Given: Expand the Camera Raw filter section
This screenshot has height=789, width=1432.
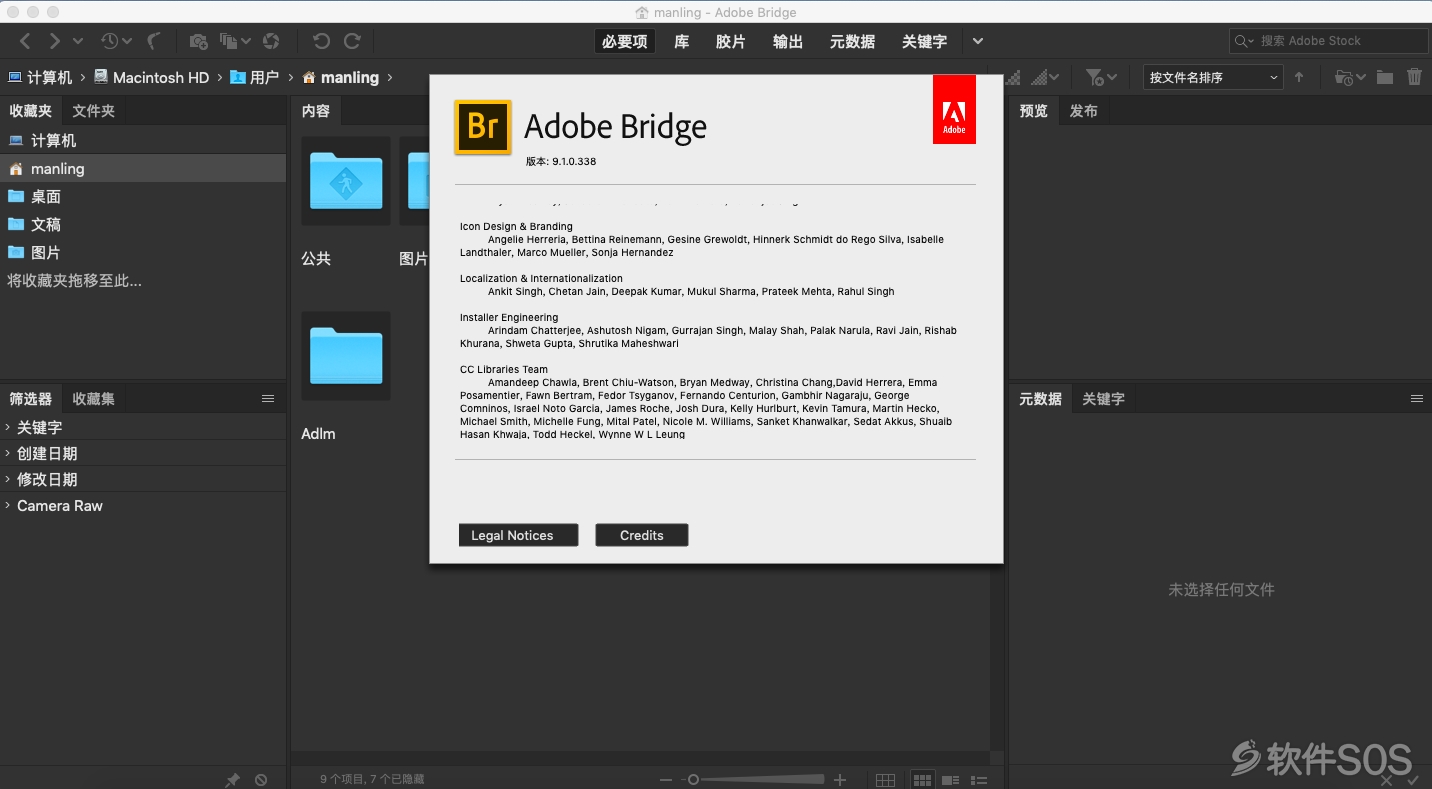Looking at the screenshot, I should (x=8, y=505).
